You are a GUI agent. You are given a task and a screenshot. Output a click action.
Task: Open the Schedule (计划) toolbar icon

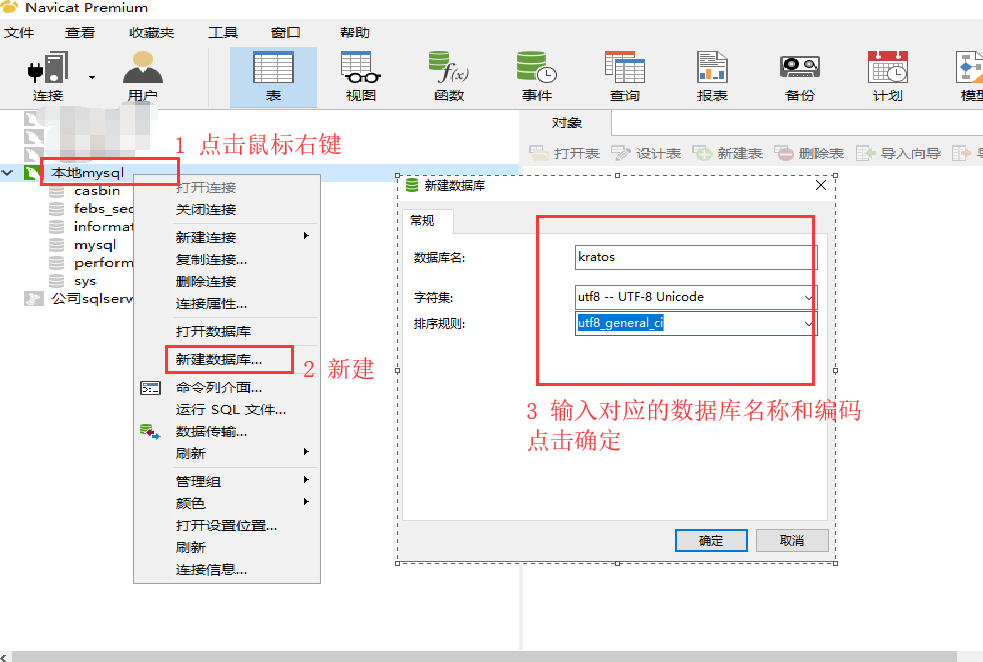click(888, 77)
